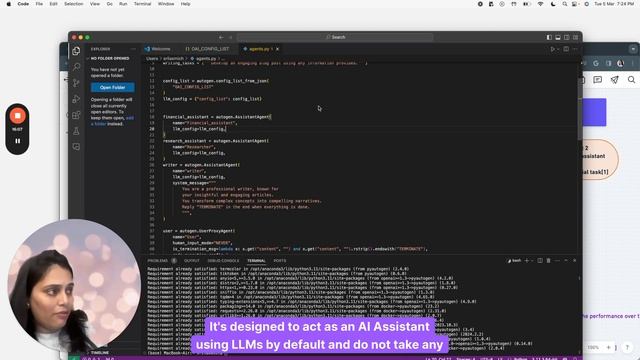Open the Explorer view in activity bar
The image size is (640, 360).
pyautogui.click(x=76, y=51)
